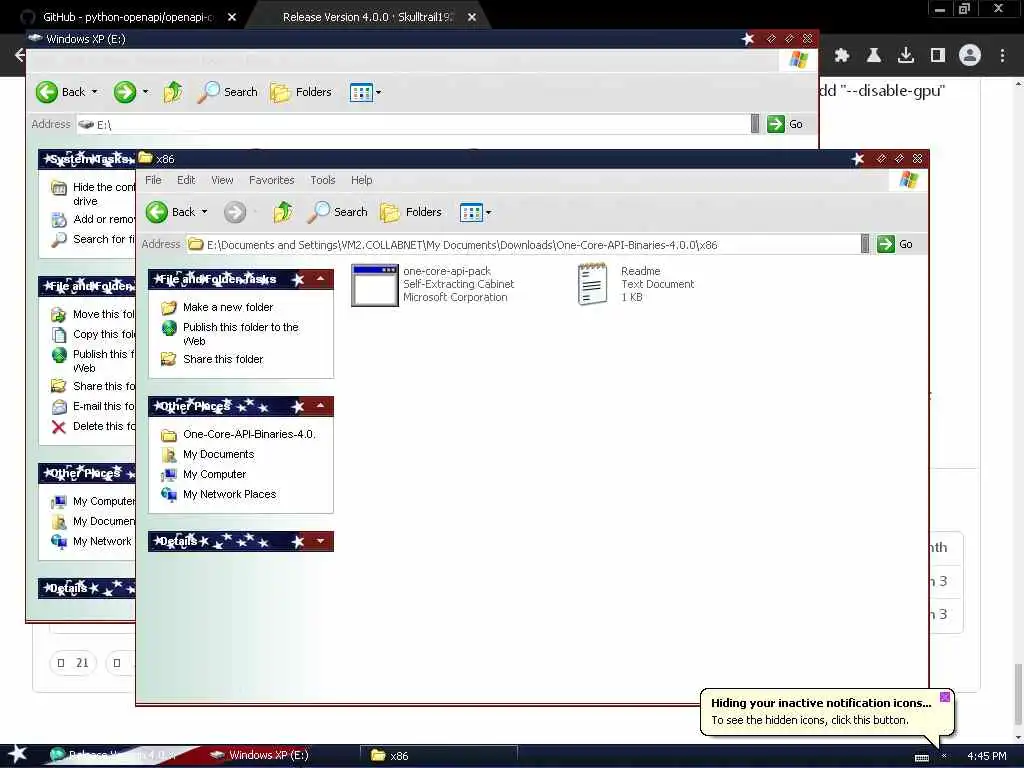Click Up folder icon in Windows XP (E:) window
This screenshot has width=1024, height=768.
pos(173,92)
